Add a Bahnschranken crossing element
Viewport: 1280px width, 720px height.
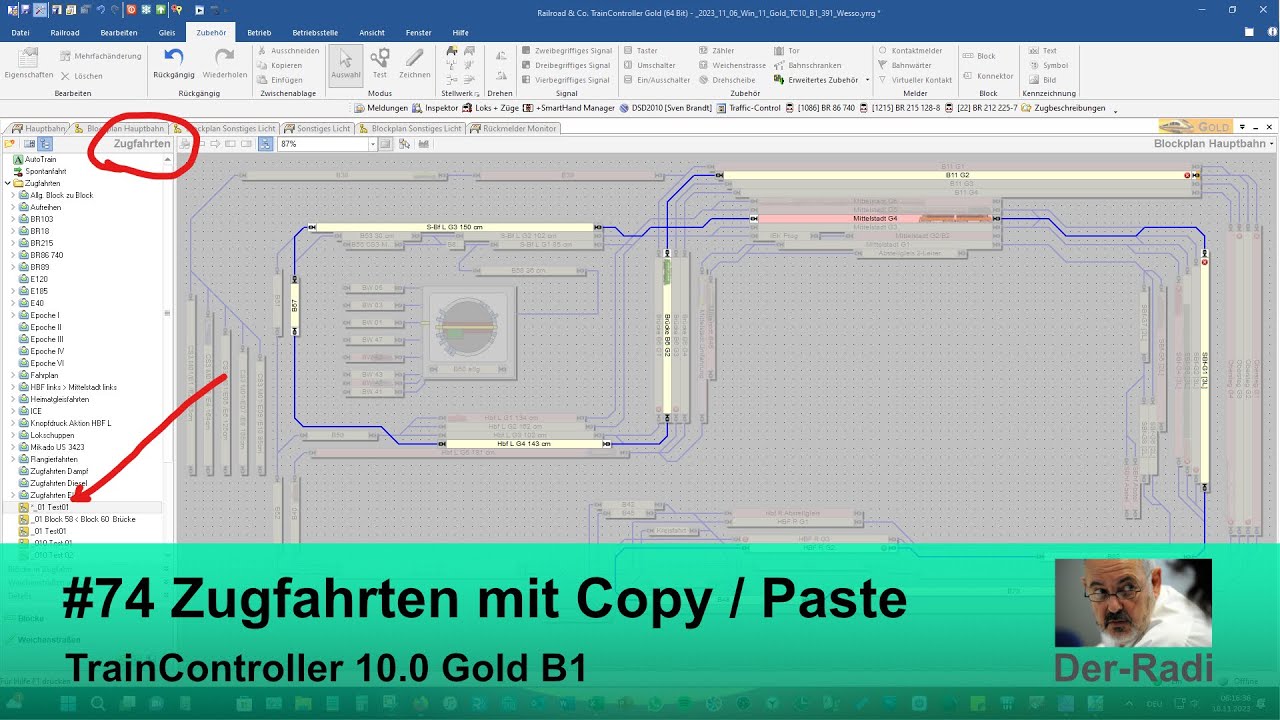pos(807,65)
